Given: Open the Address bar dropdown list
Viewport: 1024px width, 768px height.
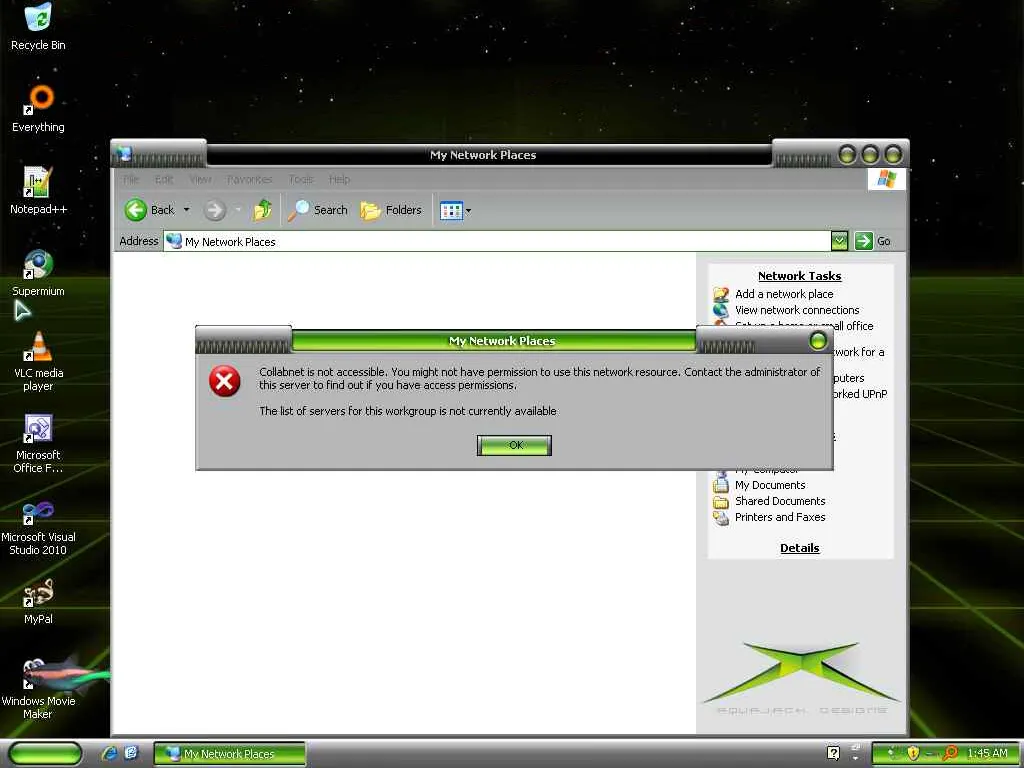Looking at the screenshot, I should (x=839, y=241).
